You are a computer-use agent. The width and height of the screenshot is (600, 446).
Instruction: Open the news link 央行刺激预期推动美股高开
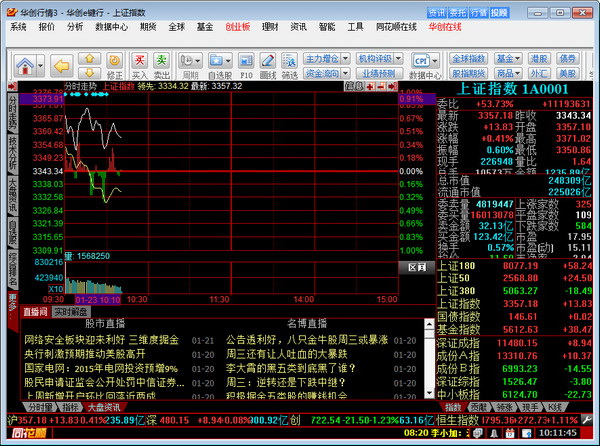point(85,354)
